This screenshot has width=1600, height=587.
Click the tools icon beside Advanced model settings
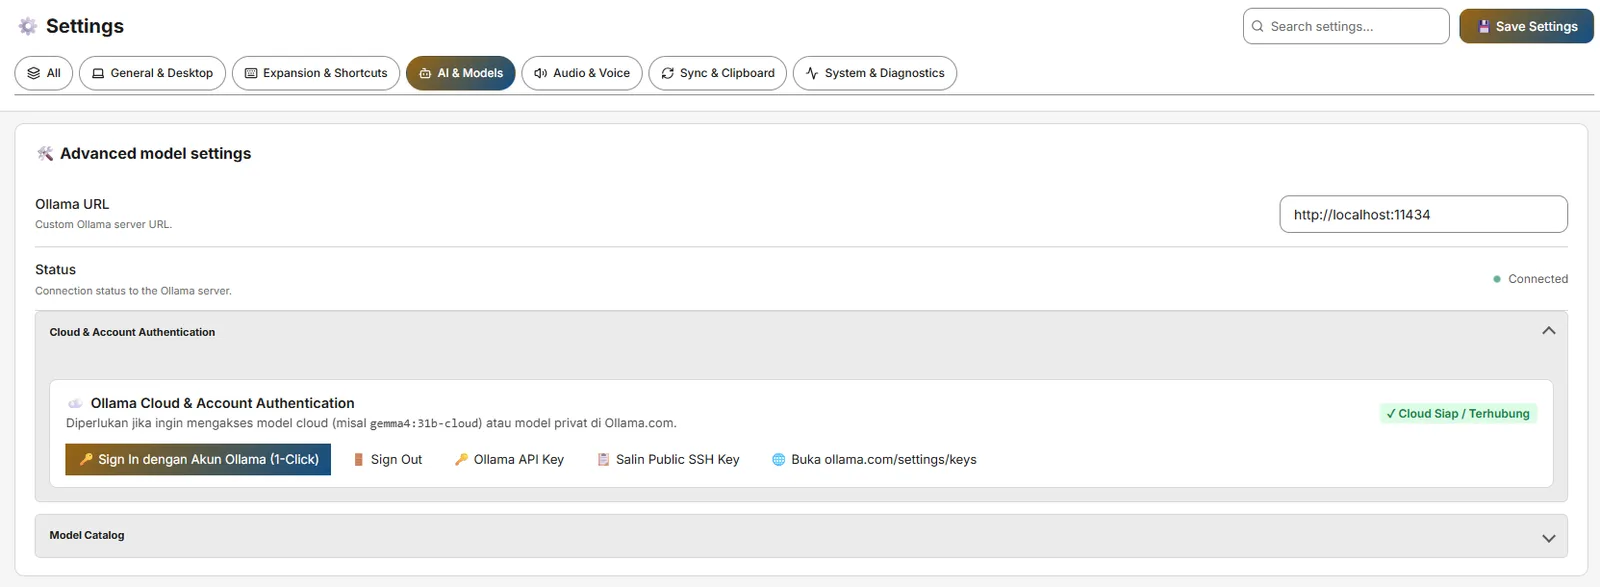click(45, 153)
